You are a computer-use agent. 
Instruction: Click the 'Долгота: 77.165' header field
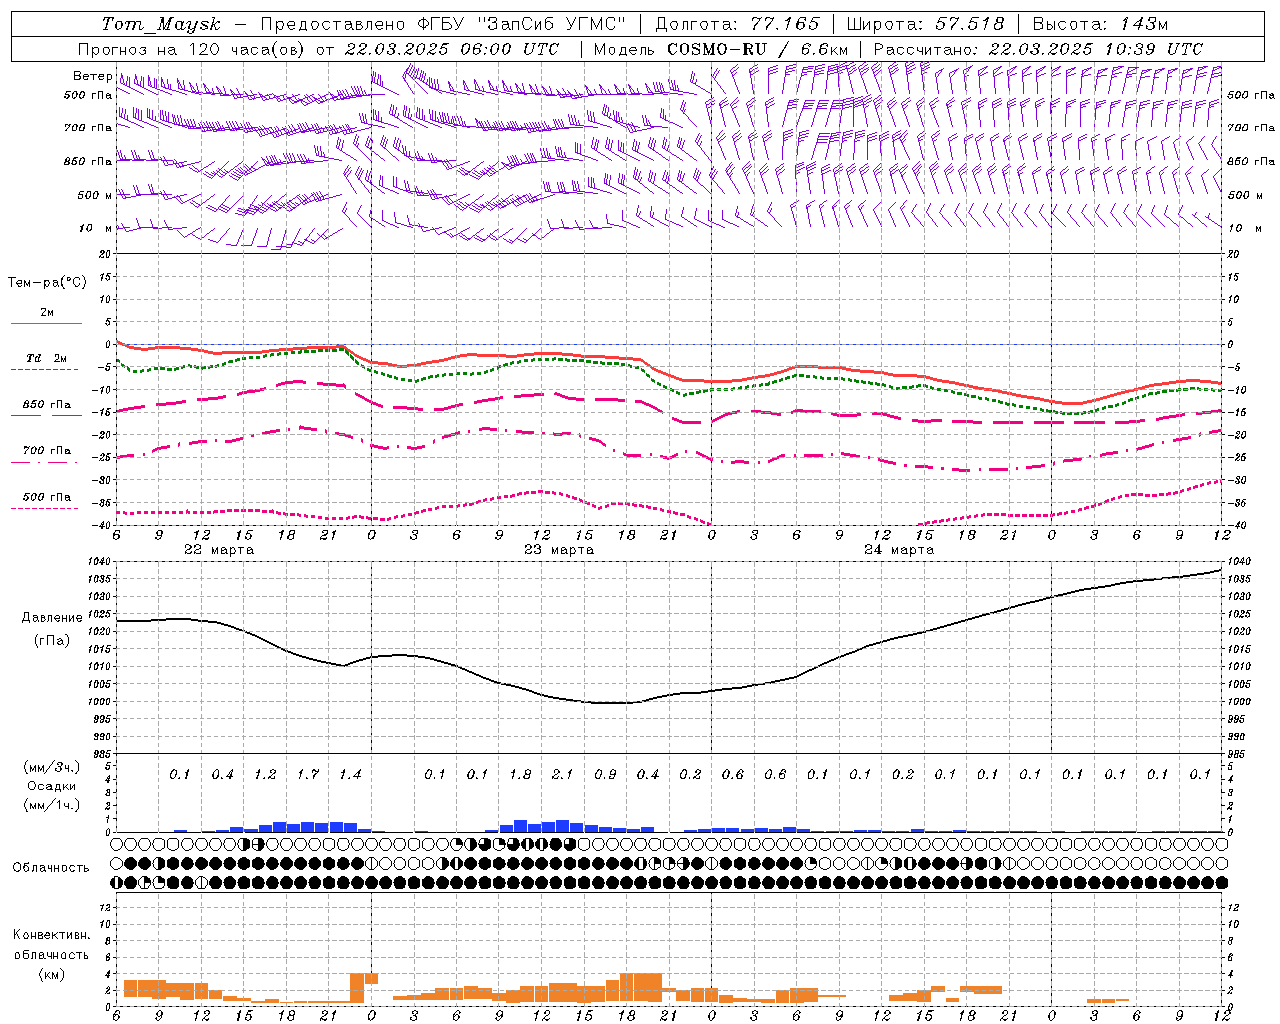coord(737,24)
